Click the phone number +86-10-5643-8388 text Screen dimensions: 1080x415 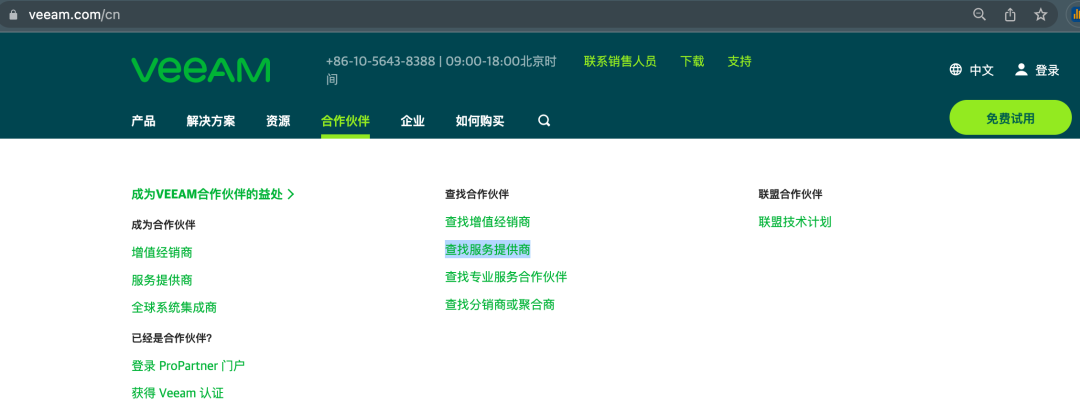[x=380, y=61]
